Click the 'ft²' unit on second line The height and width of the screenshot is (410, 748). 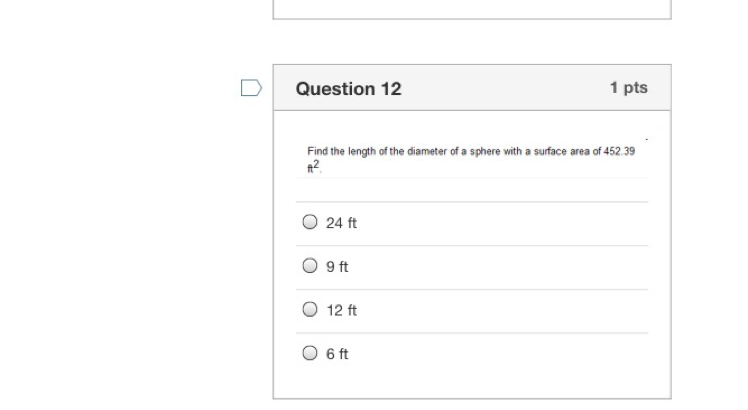(x=313, y=167)
